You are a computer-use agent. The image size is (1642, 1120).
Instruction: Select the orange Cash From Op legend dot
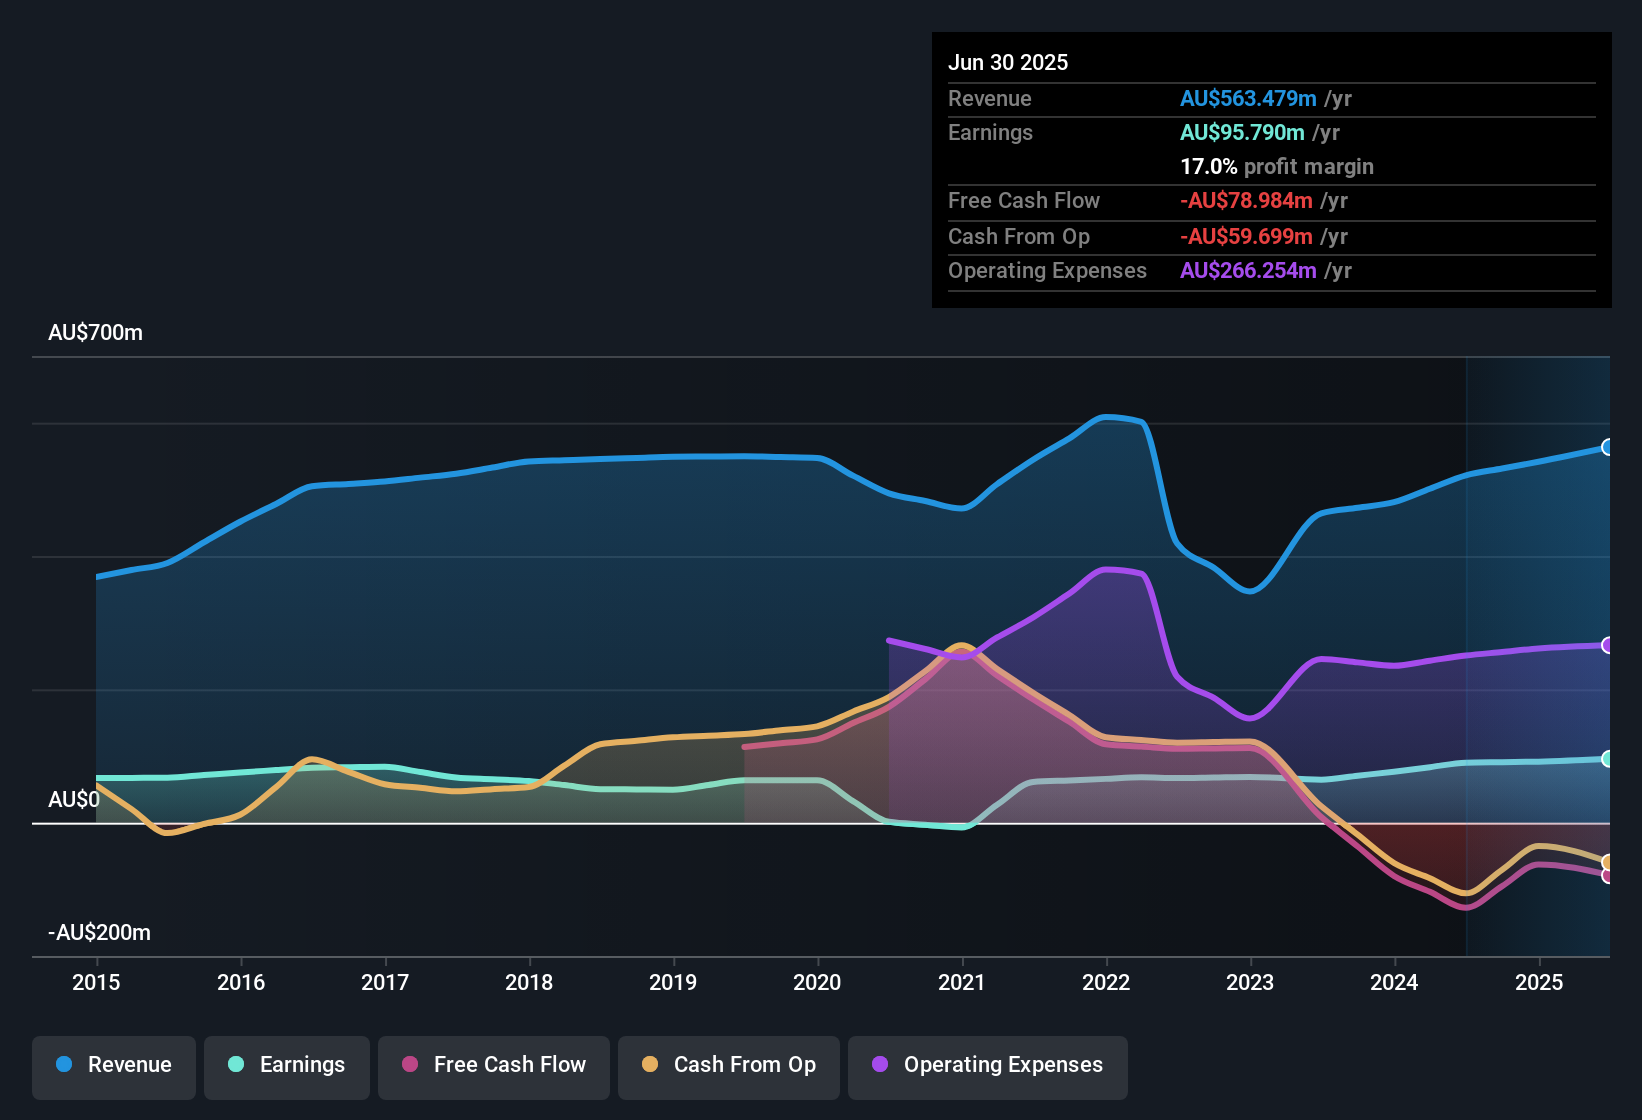tap(649, 1065)
